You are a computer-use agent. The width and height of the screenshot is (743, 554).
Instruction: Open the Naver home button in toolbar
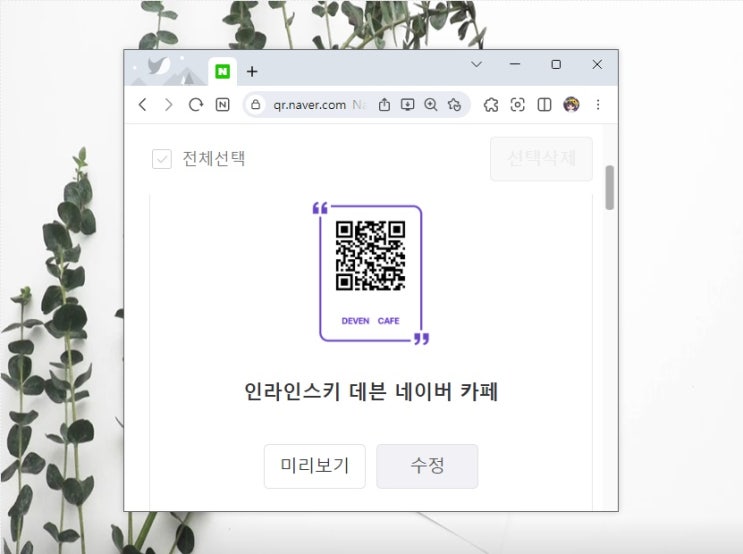pos(222,105)
